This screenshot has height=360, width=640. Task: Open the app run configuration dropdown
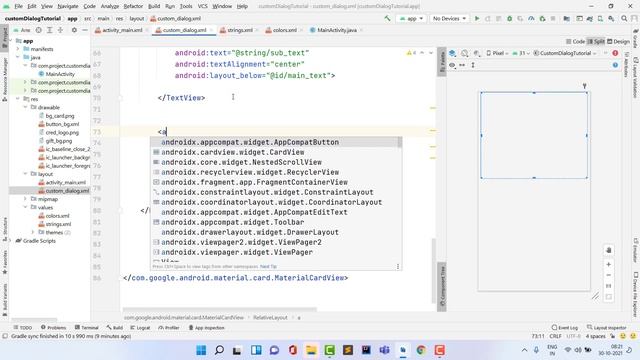(x=411, y=18)
